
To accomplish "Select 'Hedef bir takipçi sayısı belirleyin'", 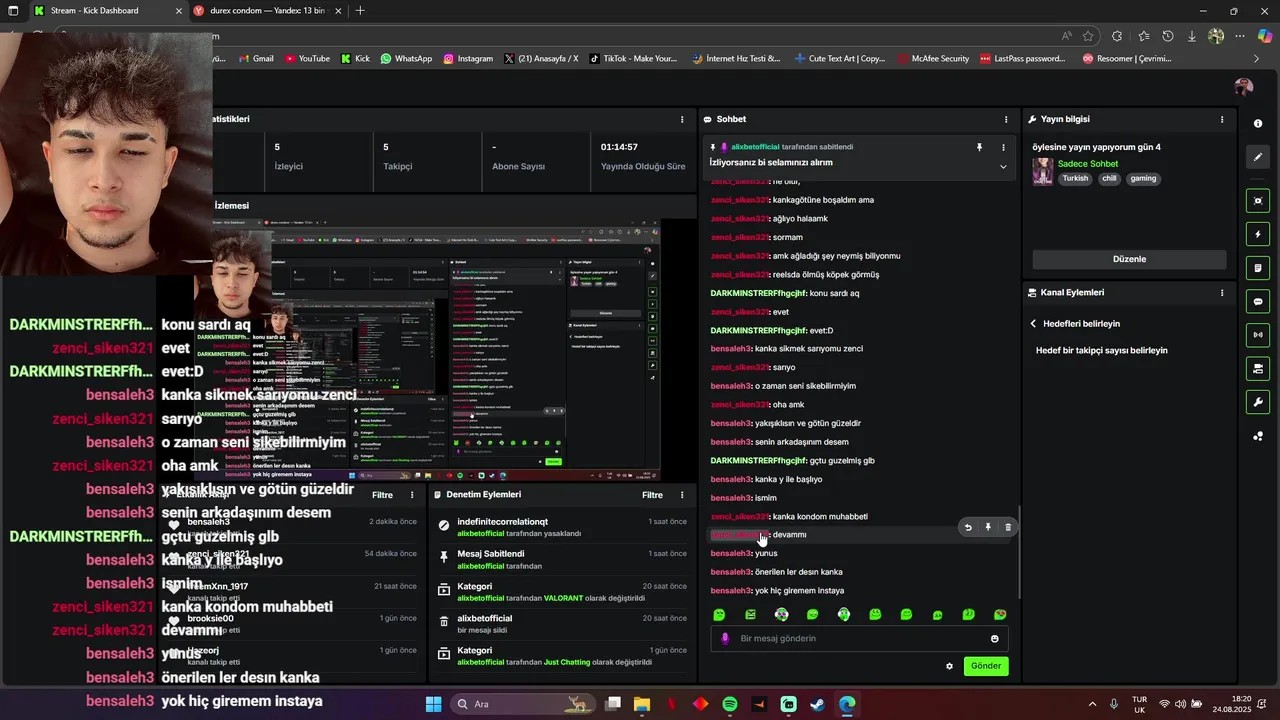I will click(x=1101, y=351).
